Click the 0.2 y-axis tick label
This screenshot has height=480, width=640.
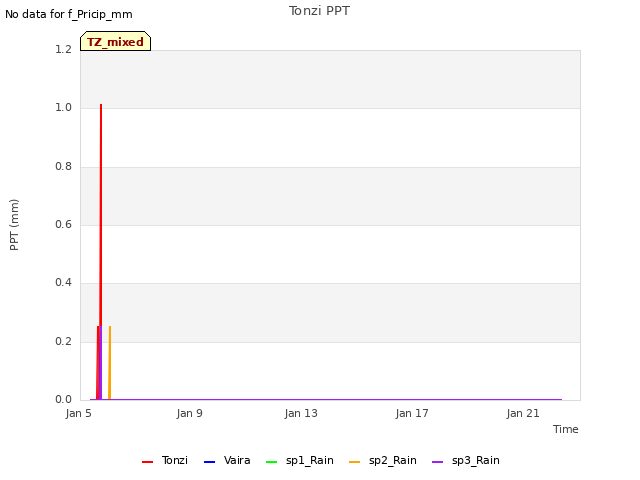tap(63, 341)
